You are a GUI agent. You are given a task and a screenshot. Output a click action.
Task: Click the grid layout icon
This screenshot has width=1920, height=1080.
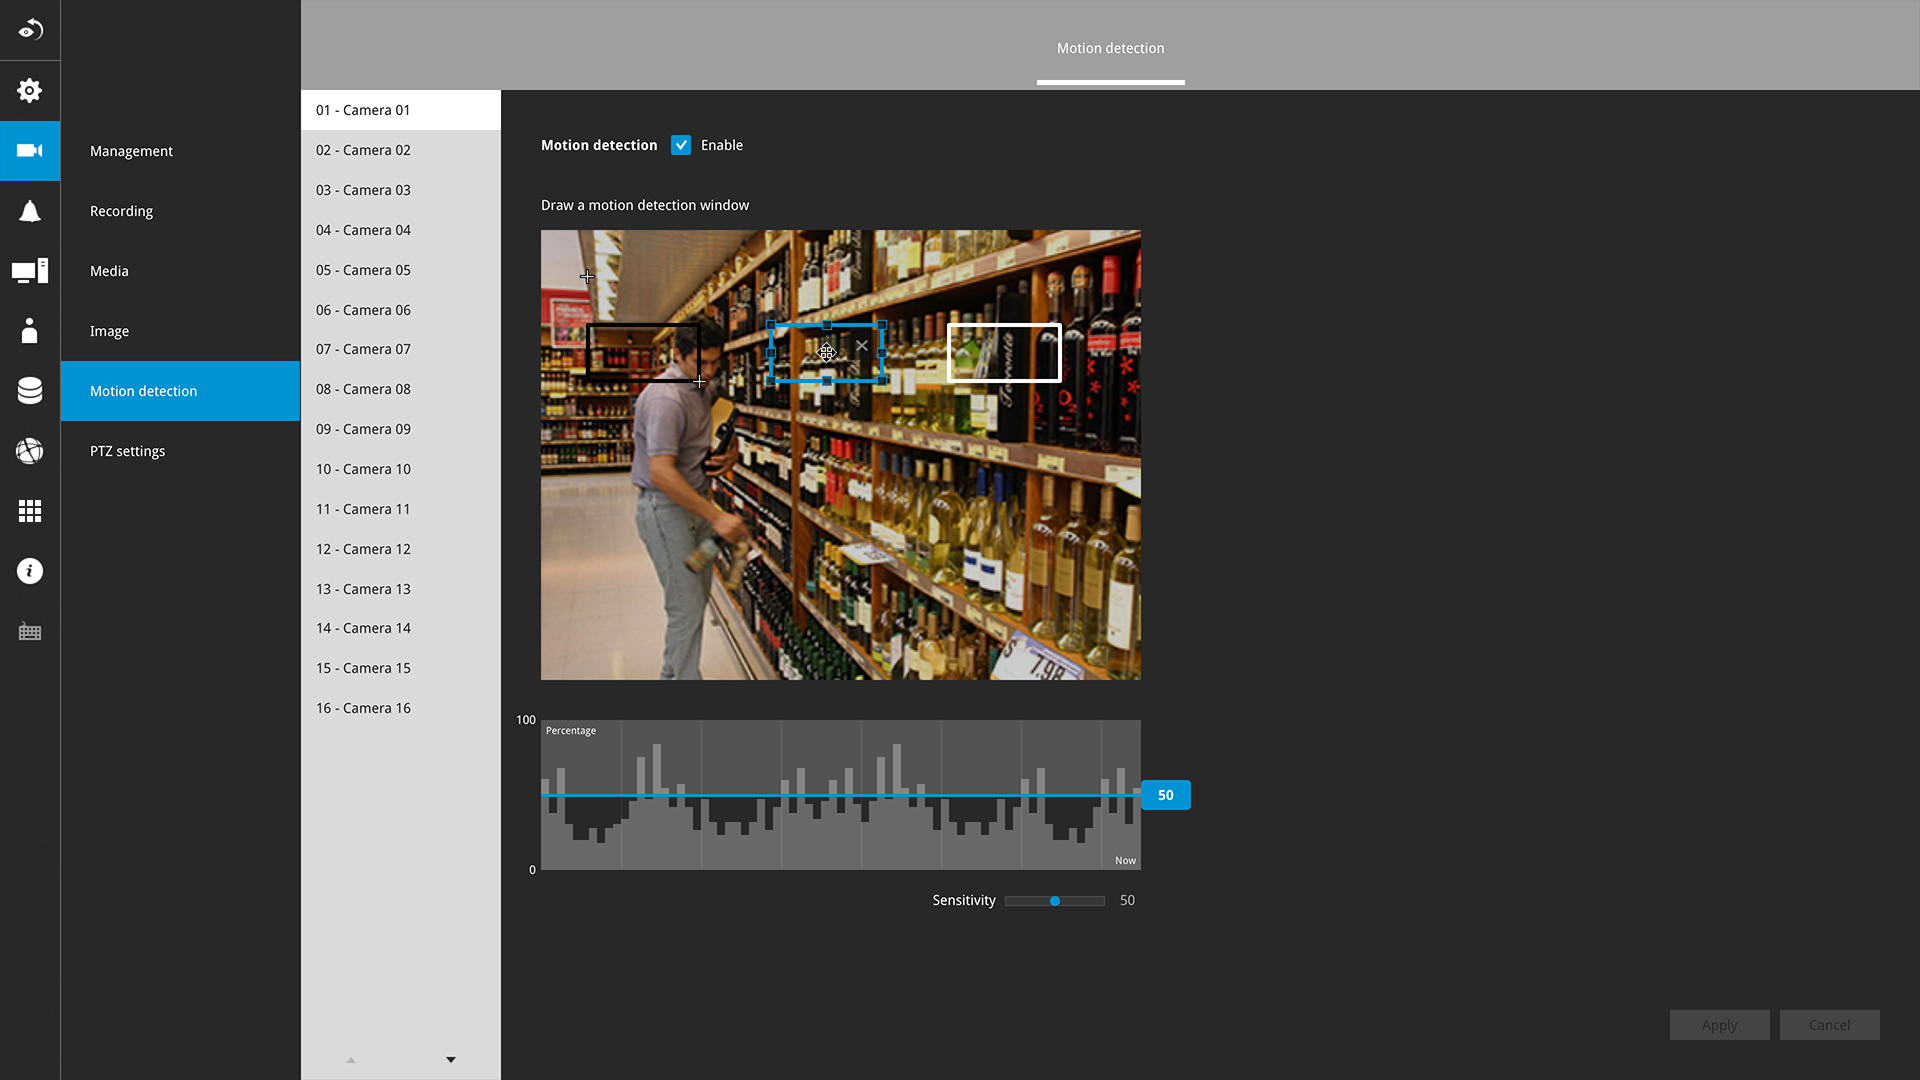click(30, 511)
